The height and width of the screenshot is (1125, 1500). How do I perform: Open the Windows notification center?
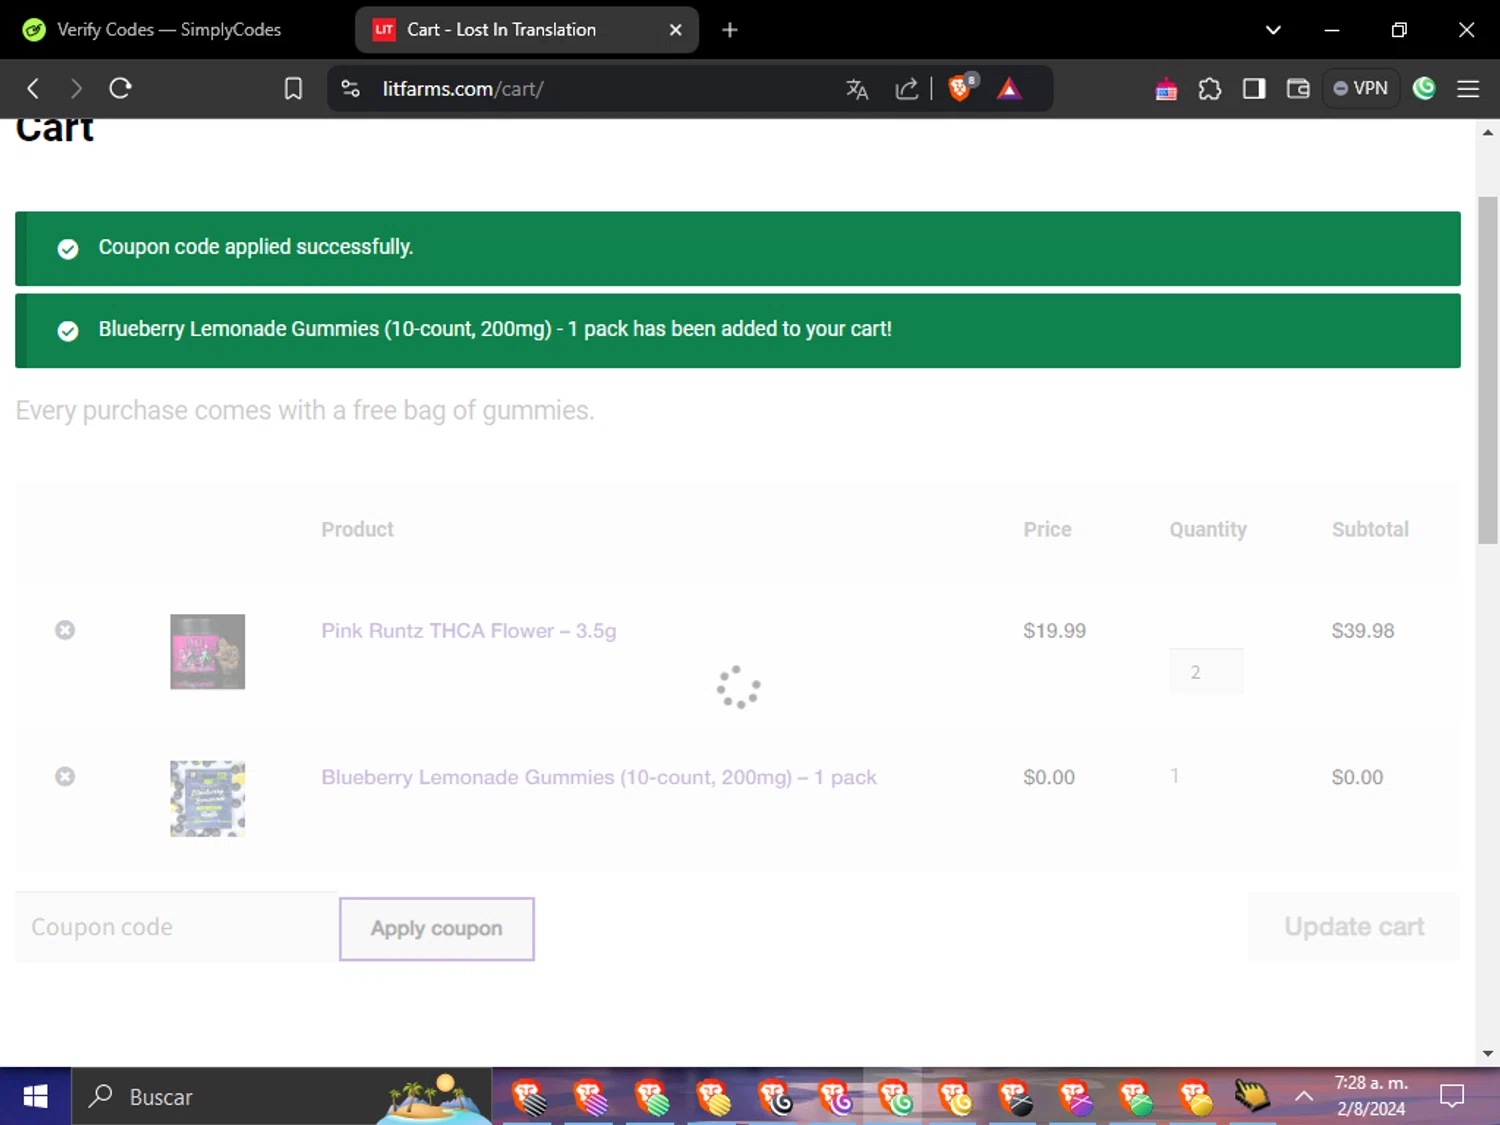pos(1452,1097)
